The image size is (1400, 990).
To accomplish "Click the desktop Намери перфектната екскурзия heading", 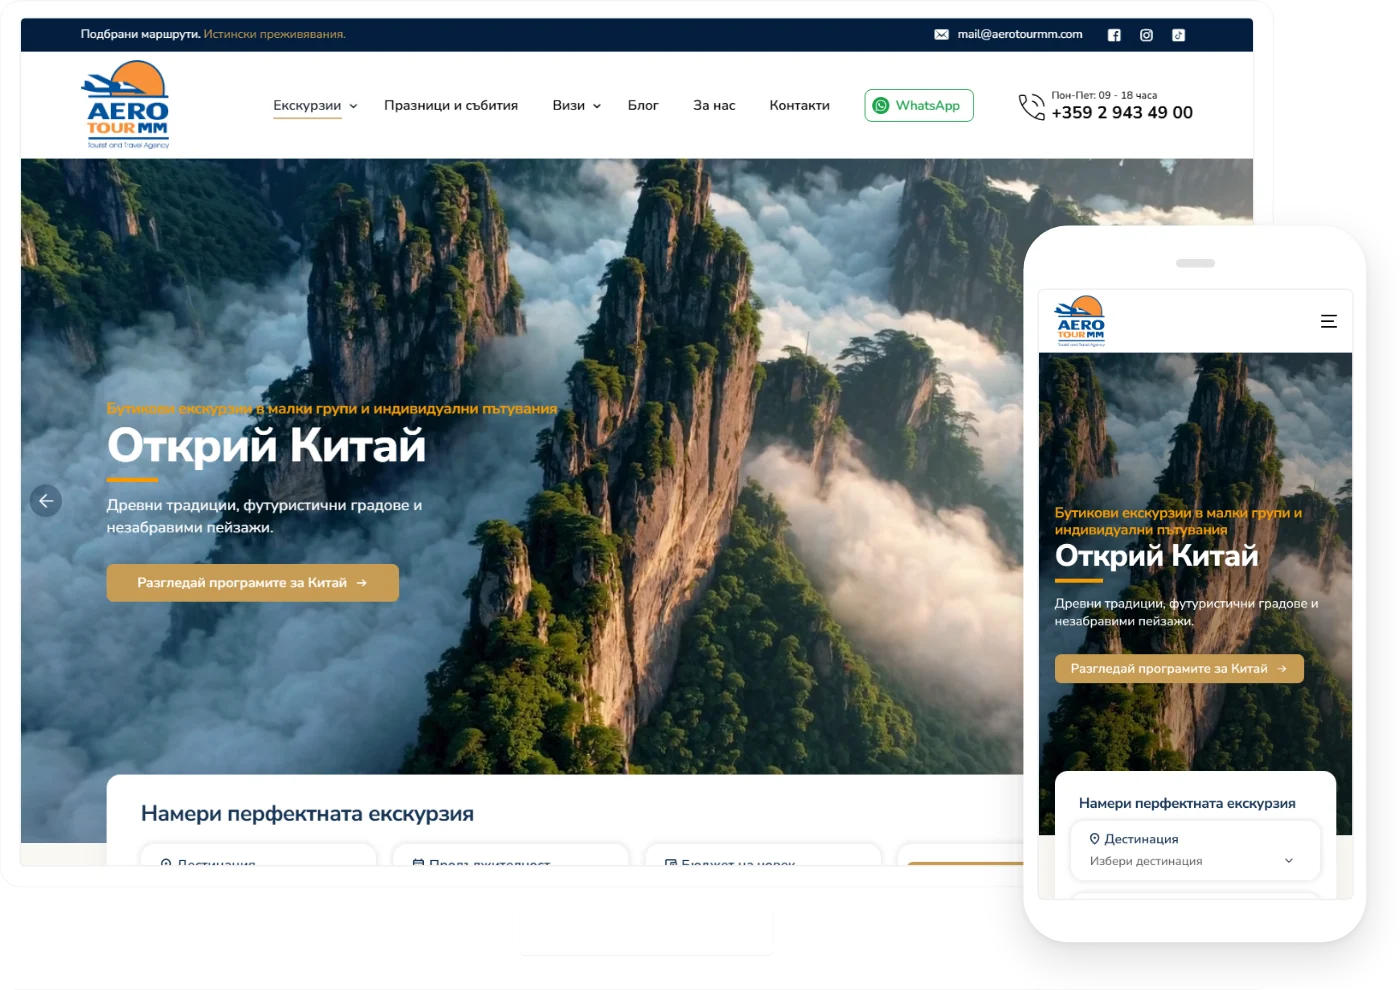I will coord(307,814).
